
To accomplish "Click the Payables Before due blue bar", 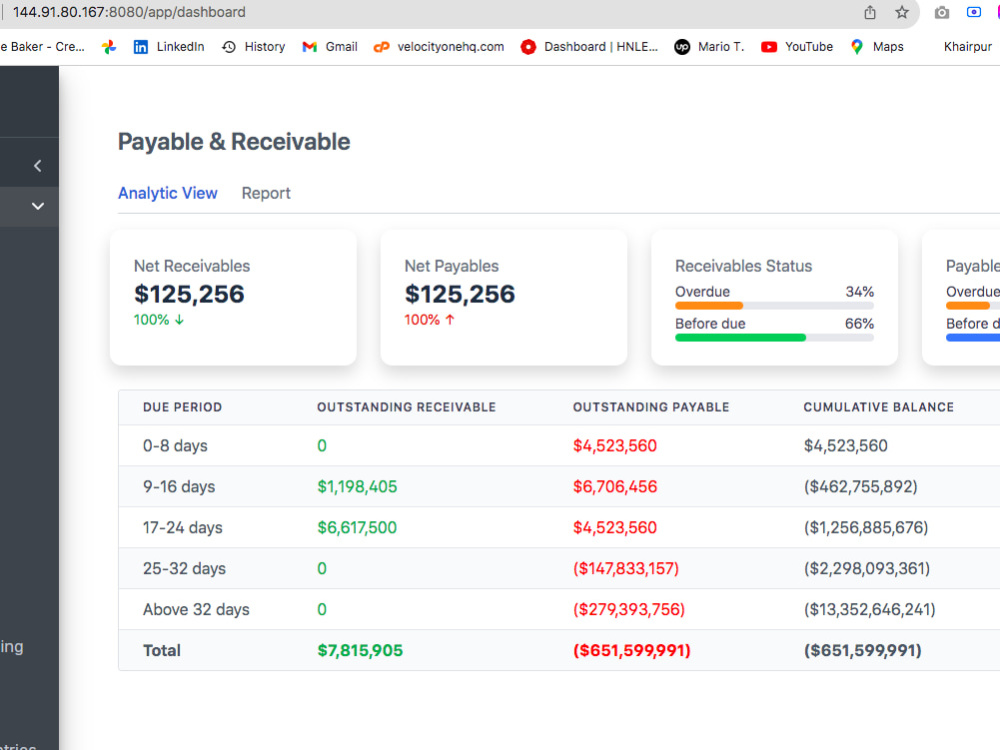I will [x=973, y=338].
